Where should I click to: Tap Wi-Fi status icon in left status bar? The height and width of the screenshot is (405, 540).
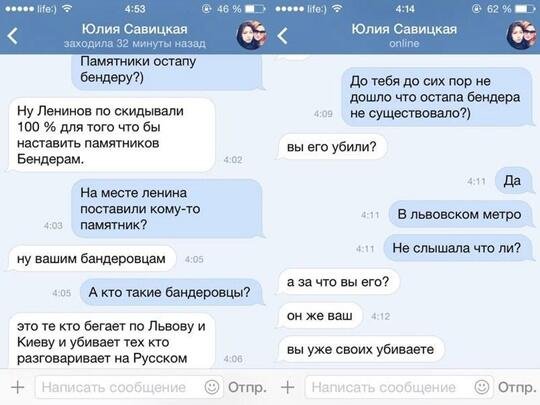point(67,8)
